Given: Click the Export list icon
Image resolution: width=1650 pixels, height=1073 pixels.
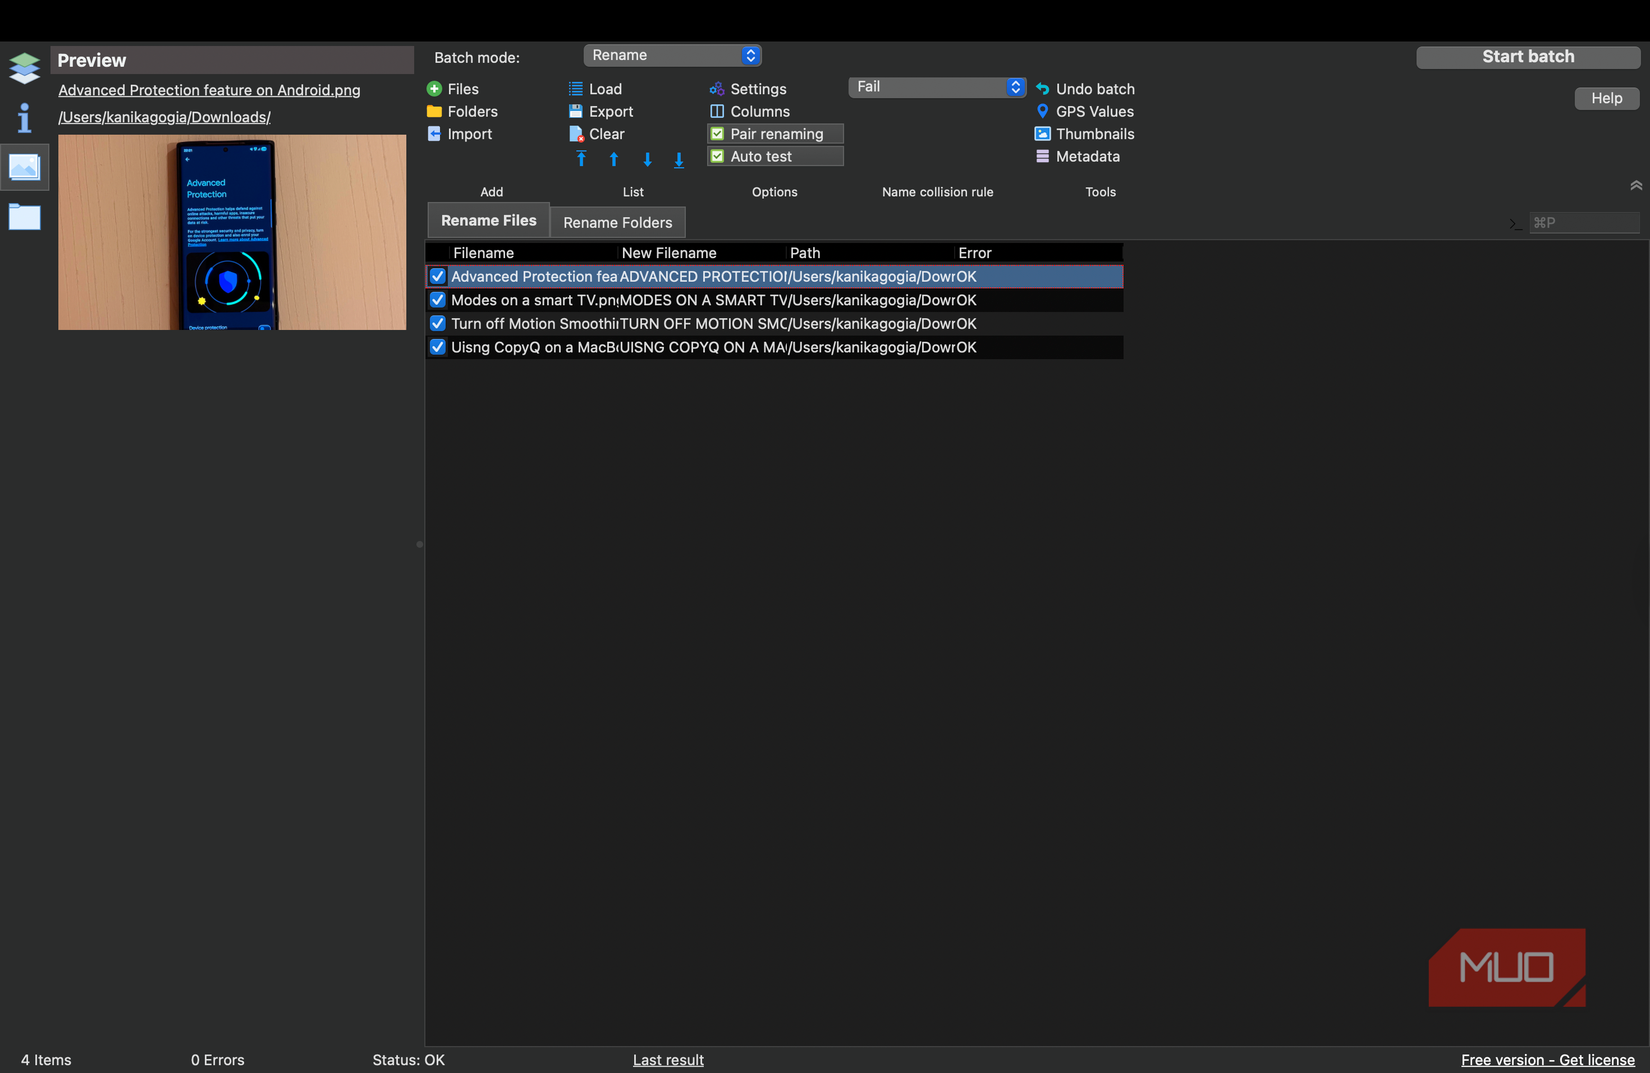Looking at the screenshot, I should [576, 112].
